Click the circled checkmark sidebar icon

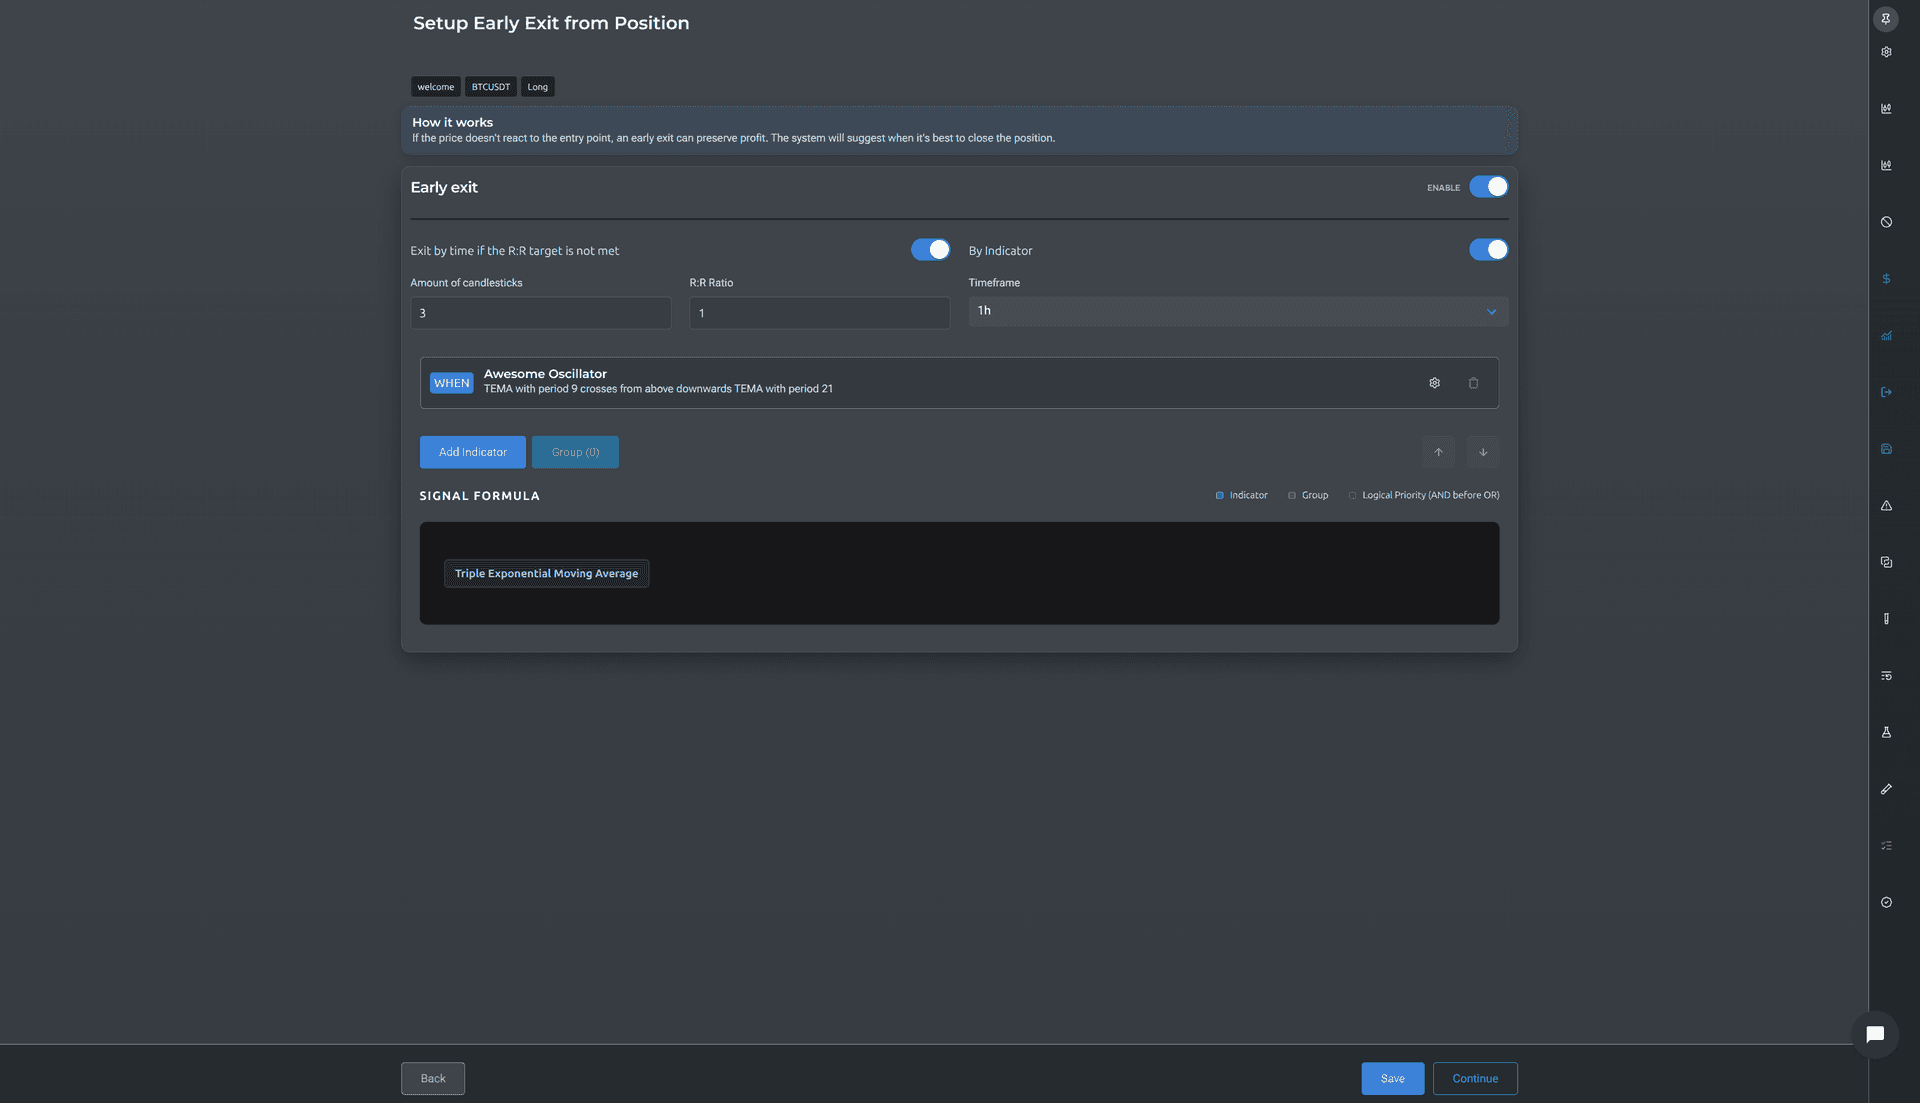click(x=1886, y=902)
